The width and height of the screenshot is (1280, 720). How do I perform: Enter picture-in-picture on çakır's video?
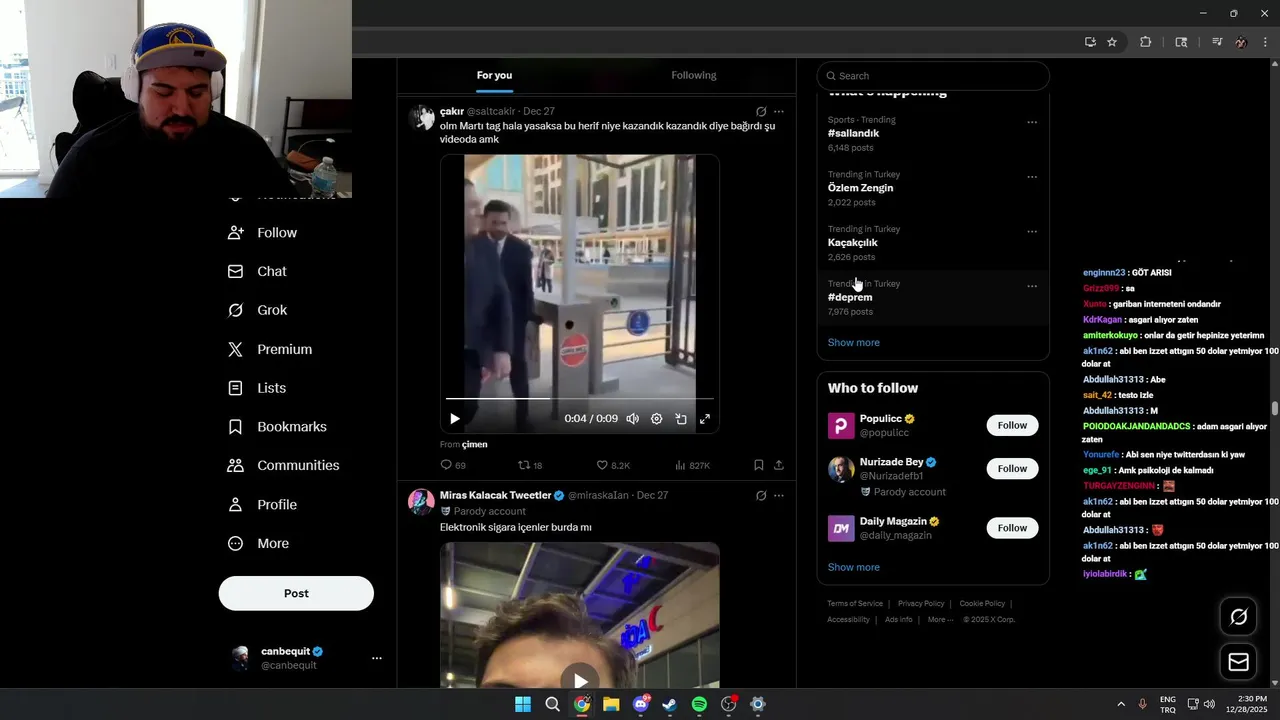point(681,419)
